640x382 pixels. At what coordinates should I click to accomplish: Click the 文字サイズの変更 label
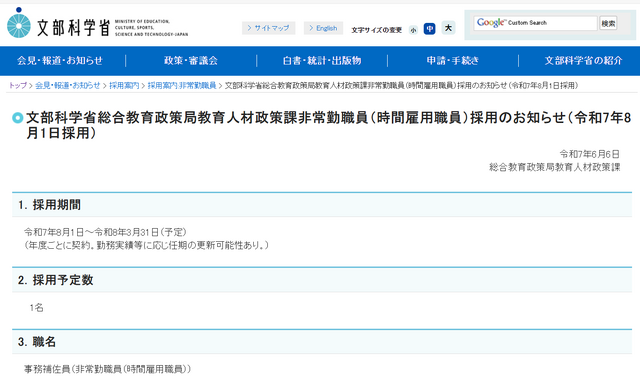pyautogui.click(x=376, y=30)
